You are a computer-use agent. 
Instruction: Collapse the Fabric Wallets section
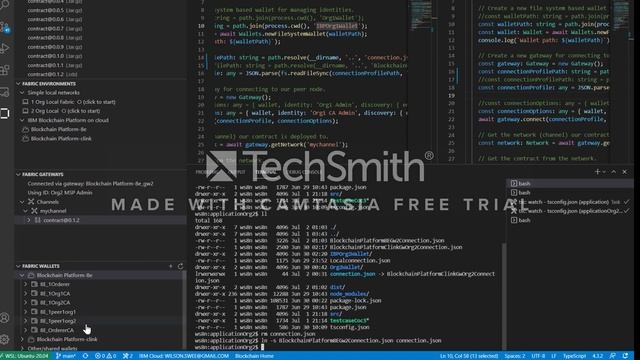(18, 266)
